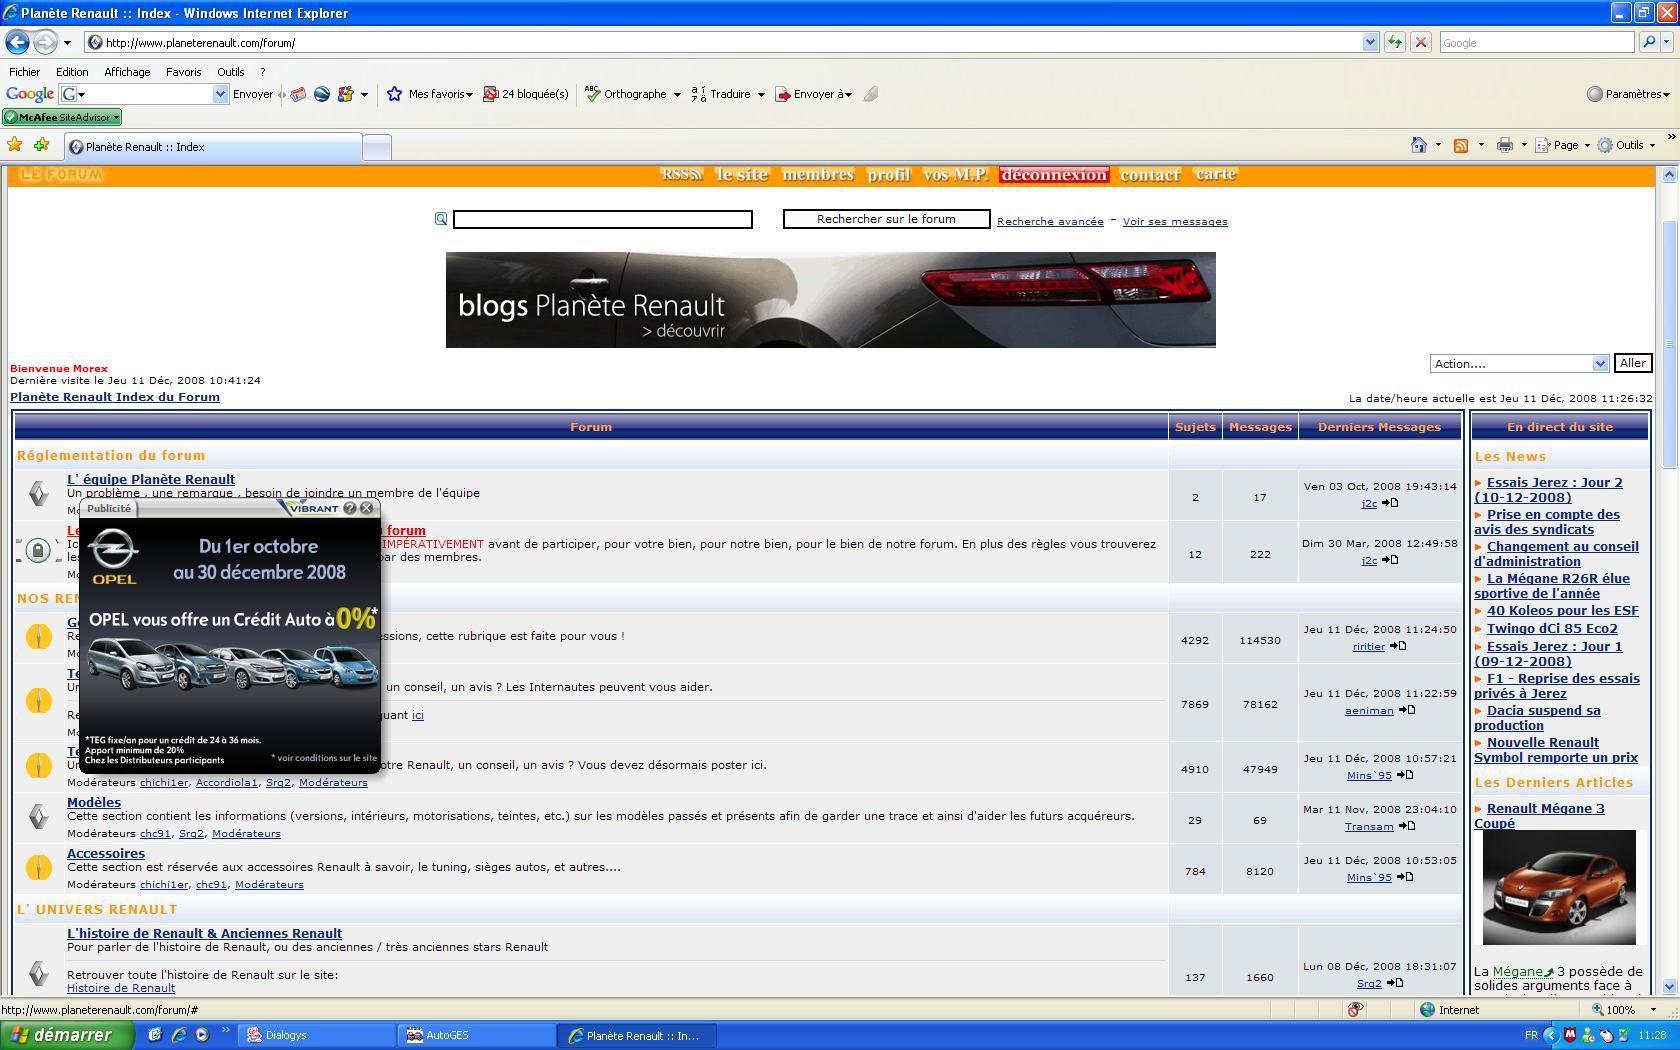Click the 24 bloquée(s) popup blocker button
The image size is (1680, 1050).
(x=526, y=94)
